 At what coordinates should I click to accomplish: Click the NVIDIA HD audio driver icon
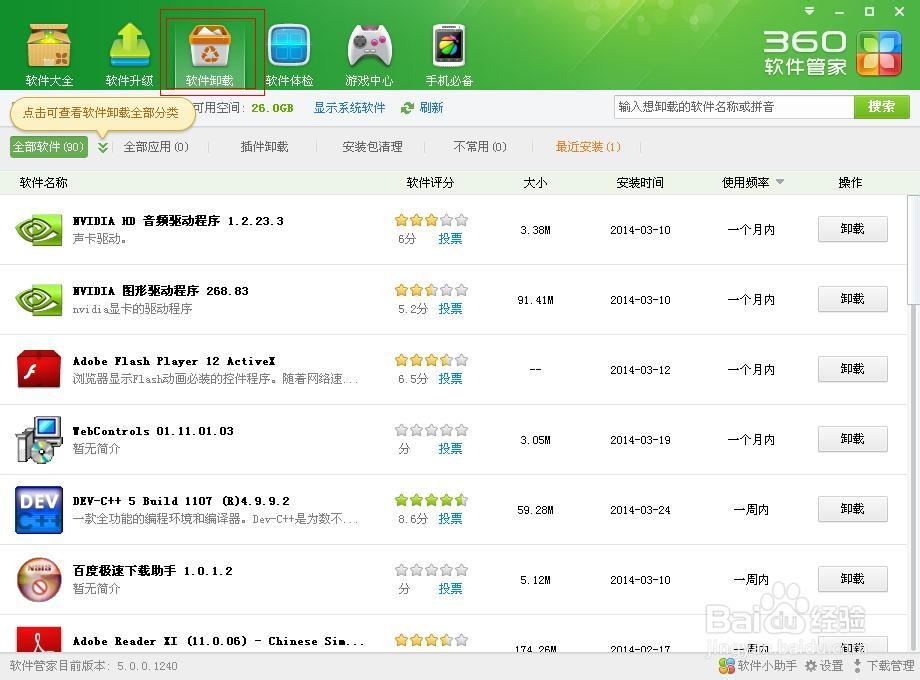(x=39, y=229)
